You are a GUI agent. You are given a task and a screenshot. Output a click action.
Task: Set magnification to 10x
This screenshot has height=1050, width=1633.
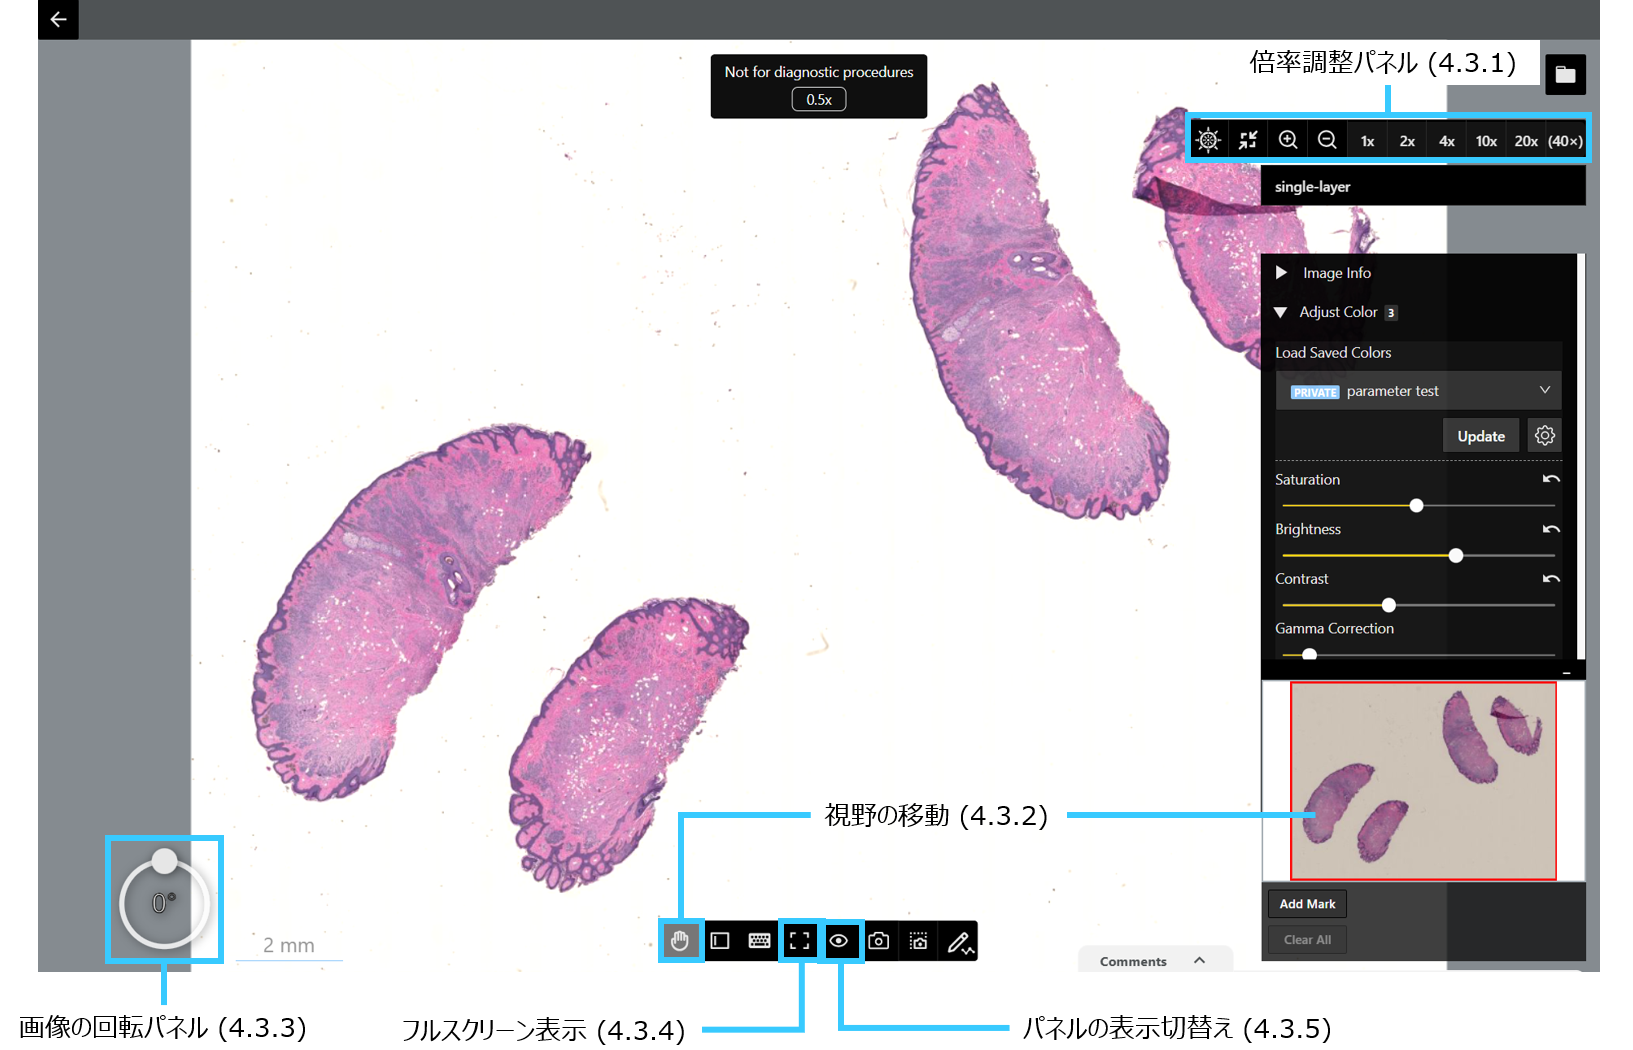click(1486, 141)
